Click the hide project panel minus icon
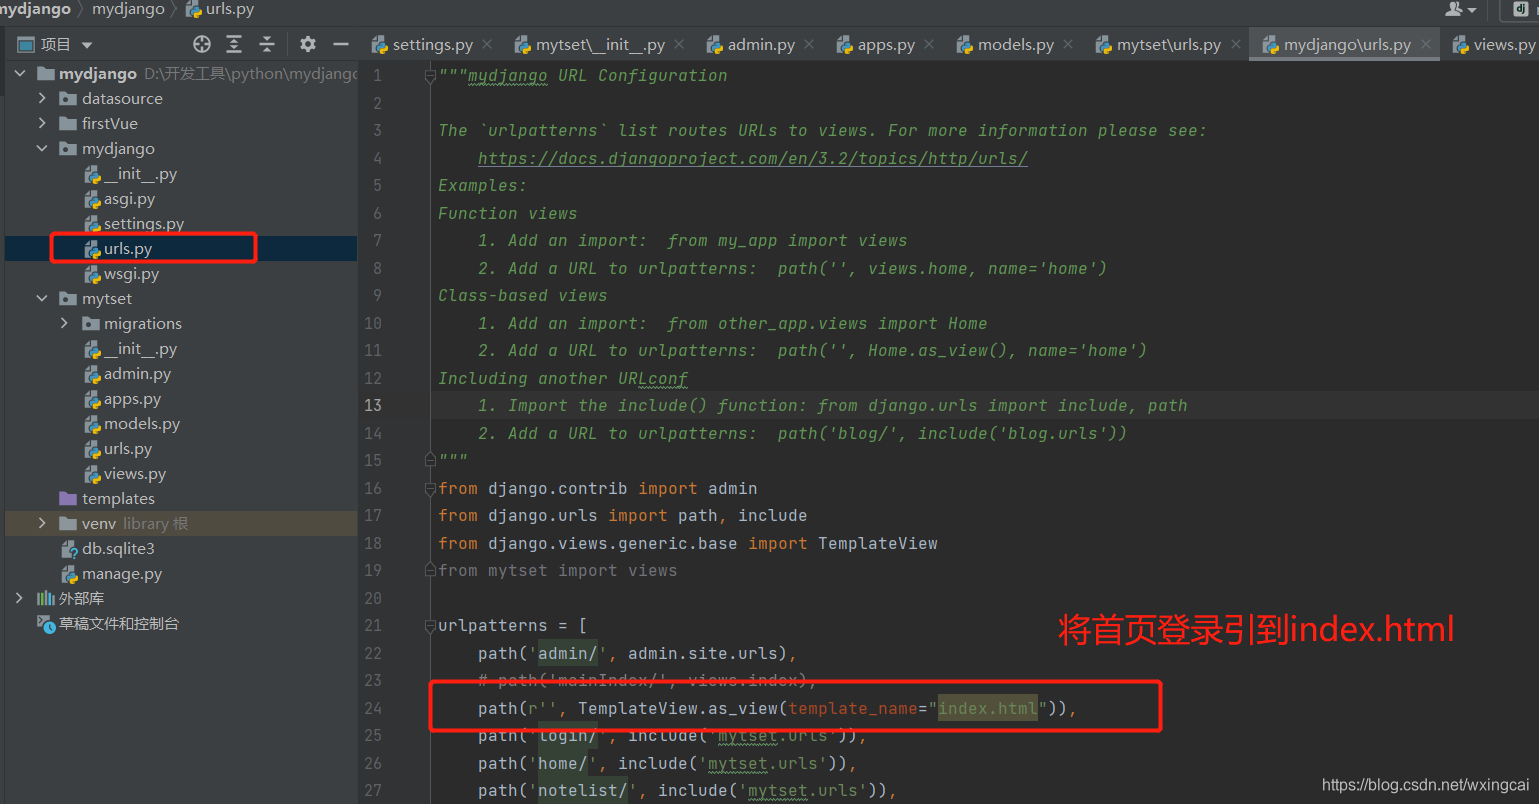The height and width of the screenshot is (804, 1539). pyautogui.click(x=341, y=44)
